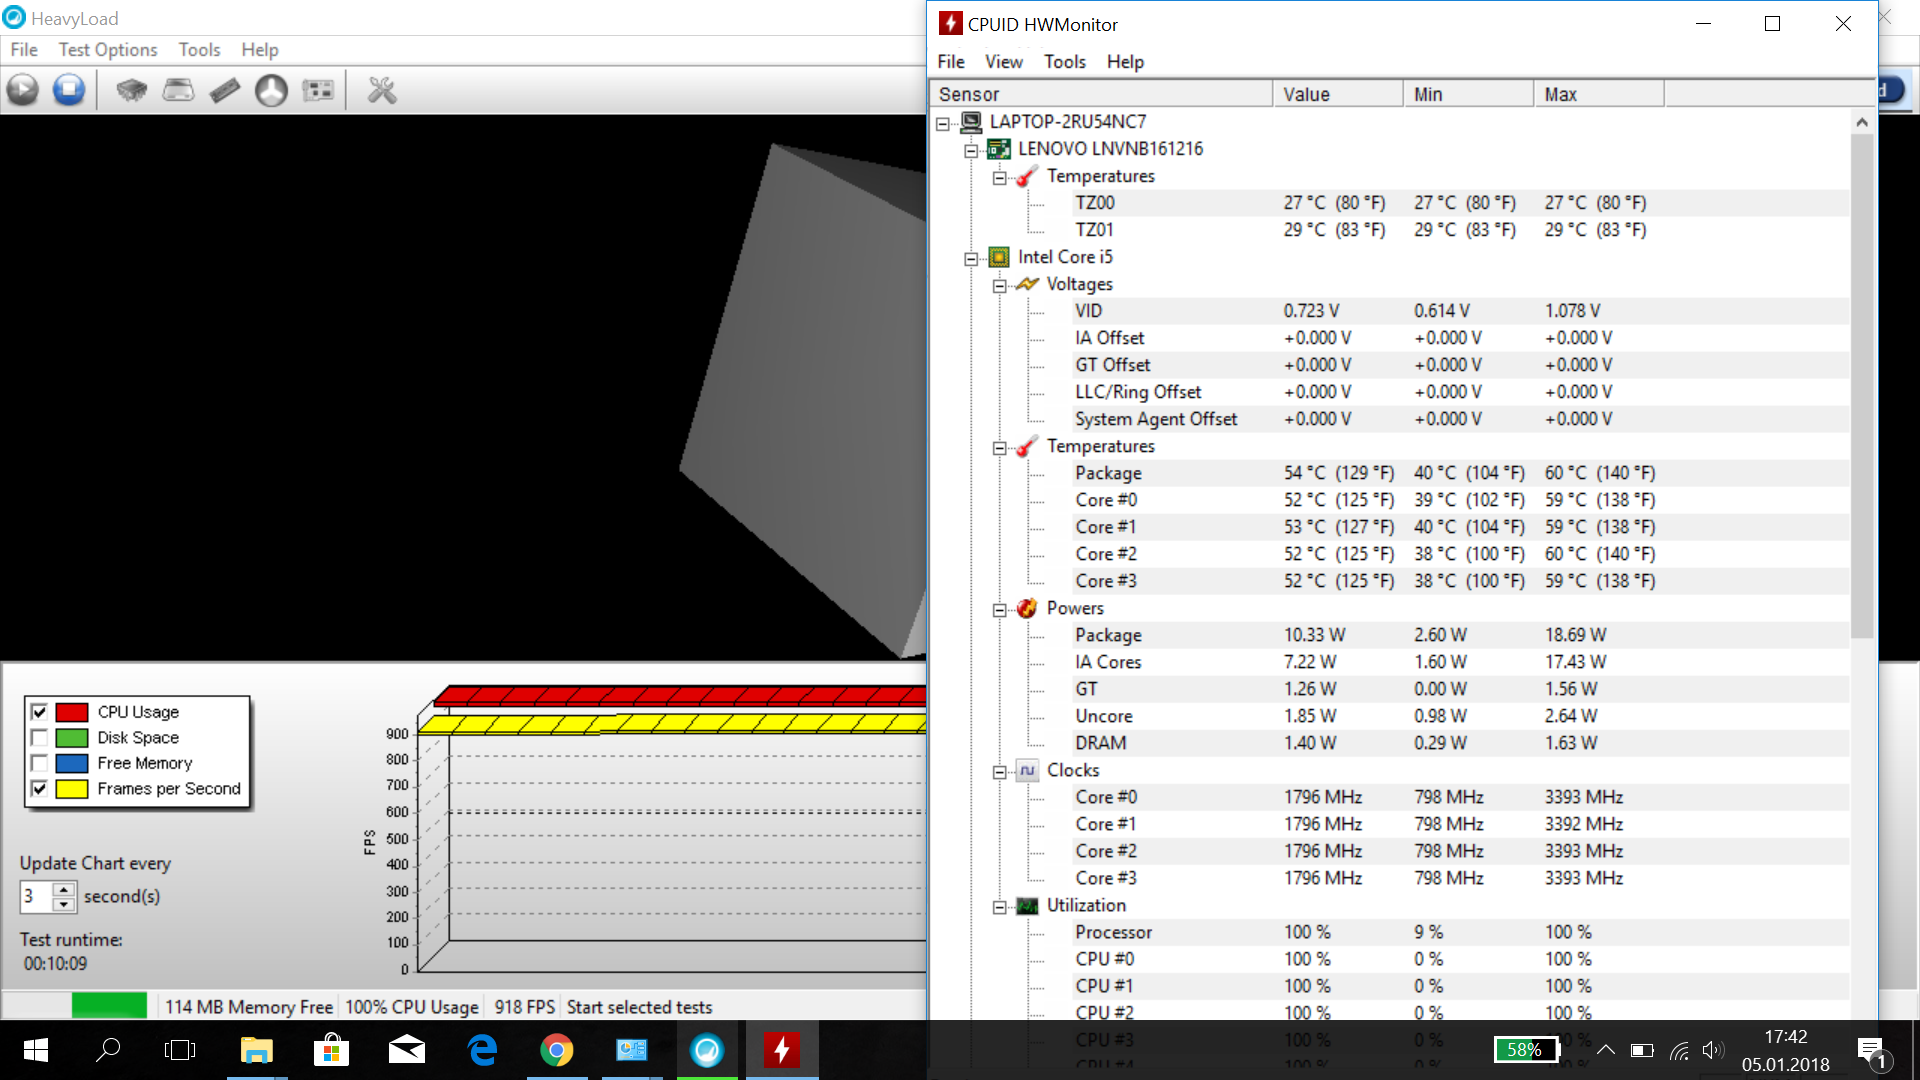Enable the Free Memory checkbox
Image resolution: width=1920 pixels, height=1080 pixels.
coord(39,763)
